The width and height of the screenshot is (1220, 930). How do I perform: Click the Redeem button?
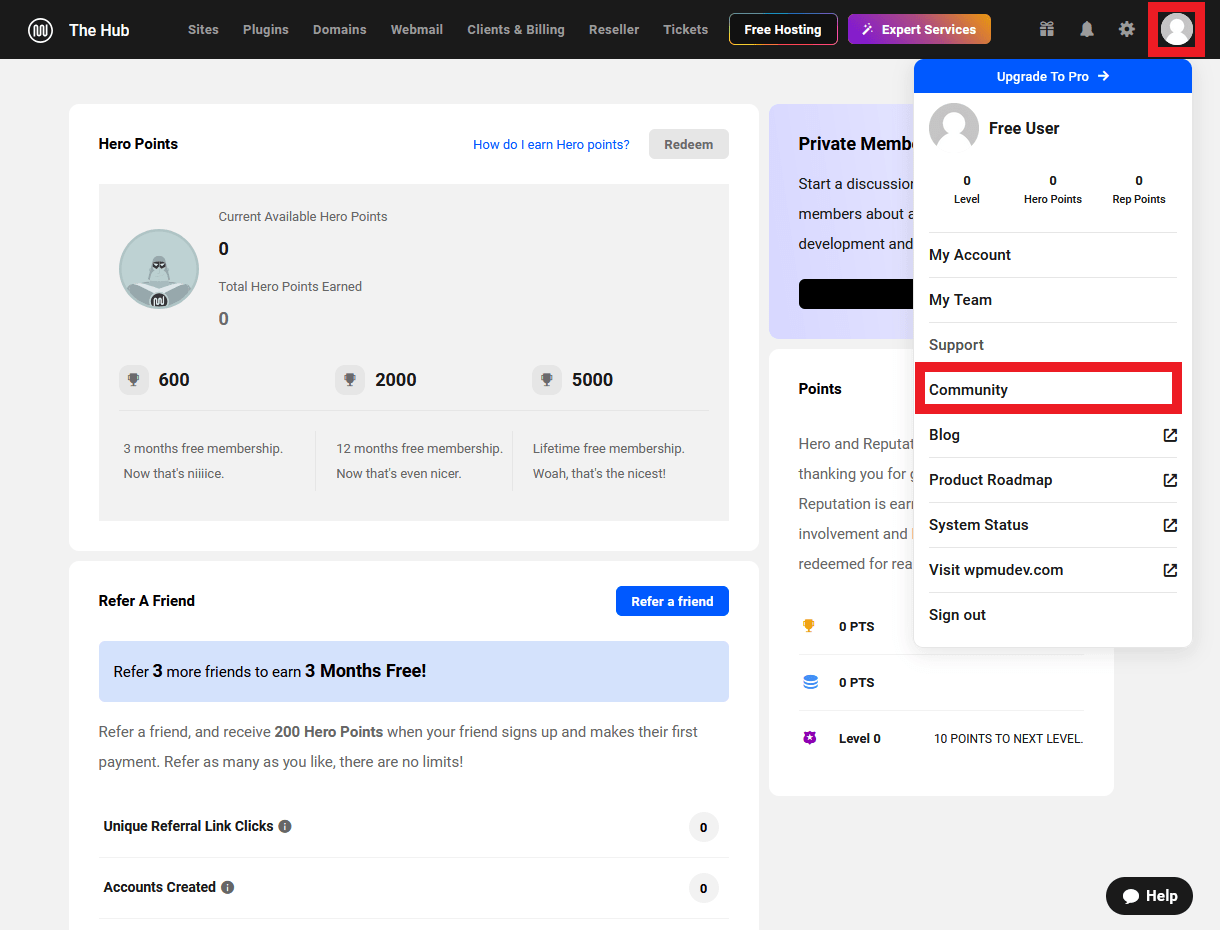689,144
